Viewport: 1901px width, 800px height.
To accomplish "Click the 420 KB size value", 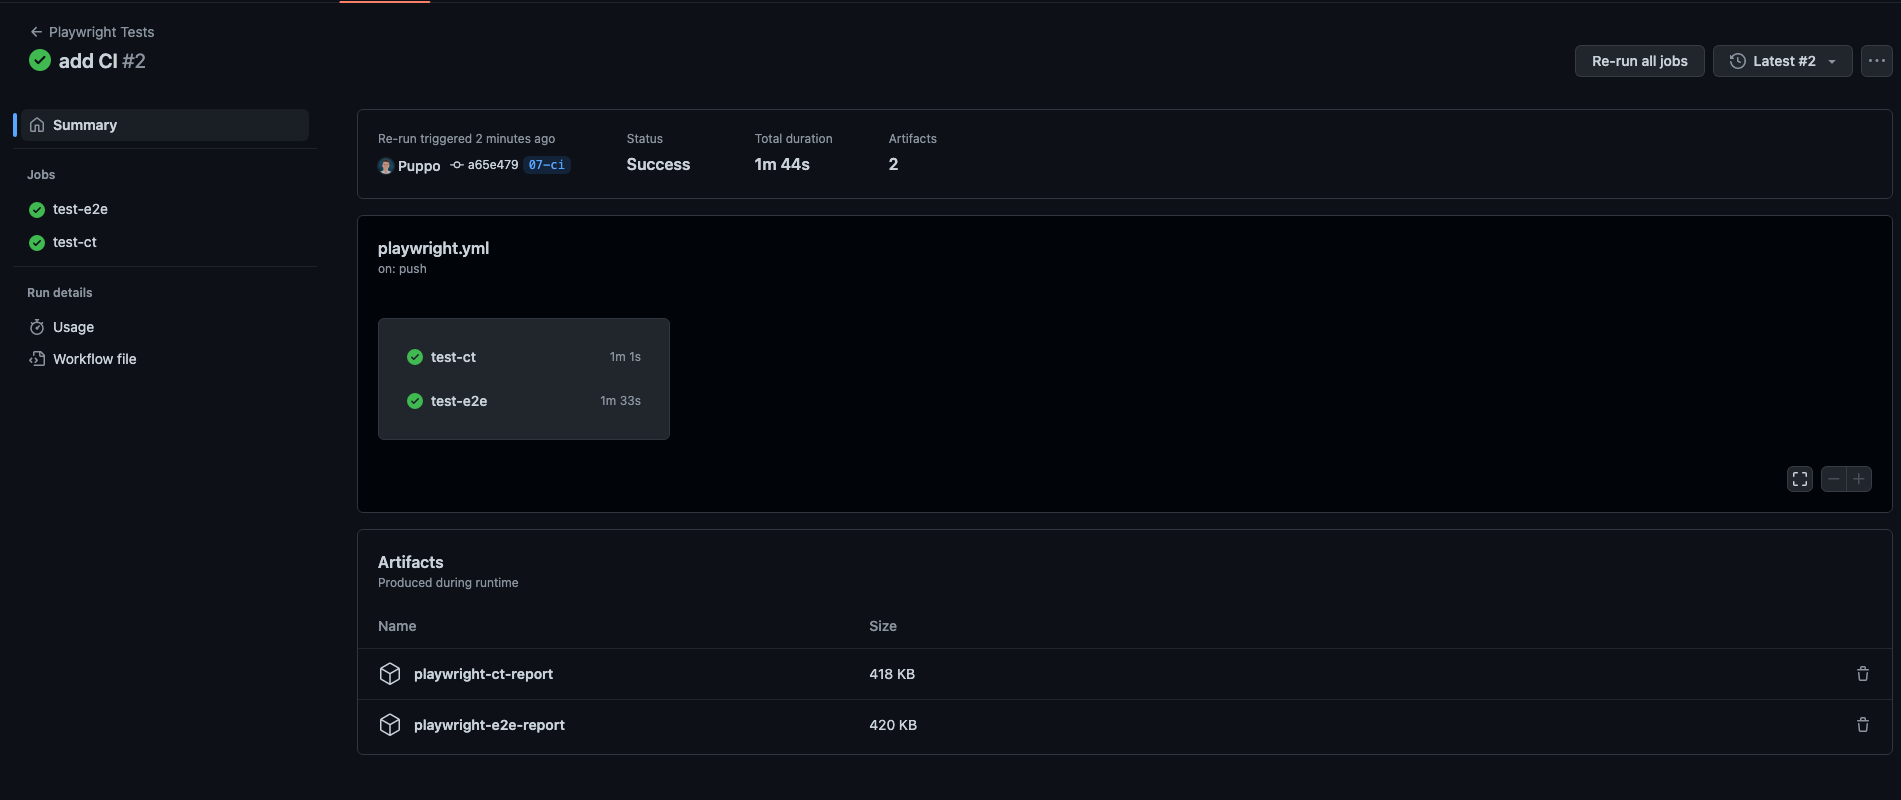I will click(x=893, y=725).
